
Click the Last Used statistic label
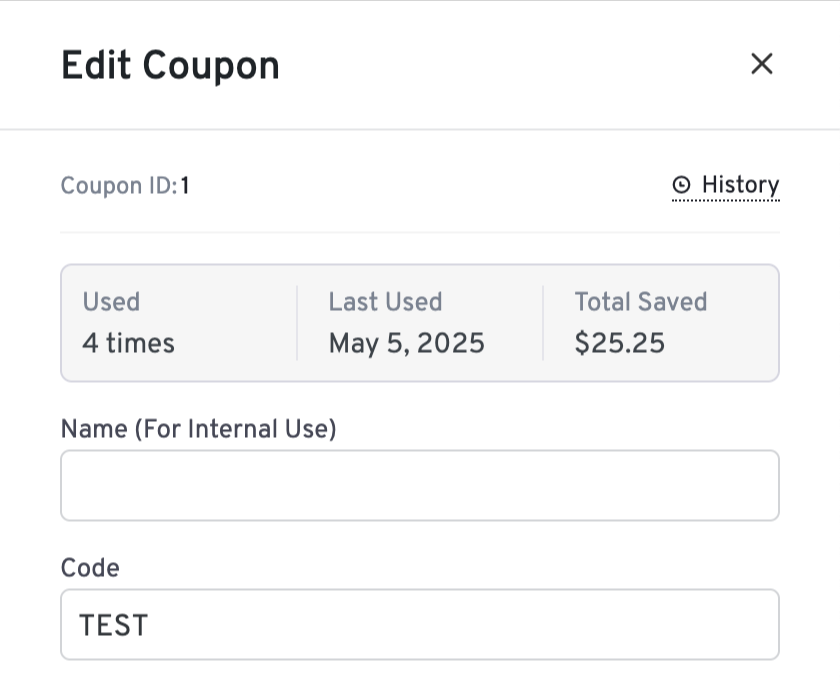(x=386, y=301)
